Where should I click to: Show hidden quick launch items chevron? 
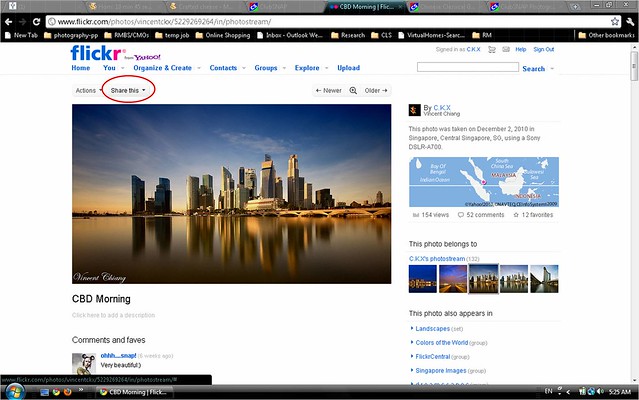coord(81,390)
